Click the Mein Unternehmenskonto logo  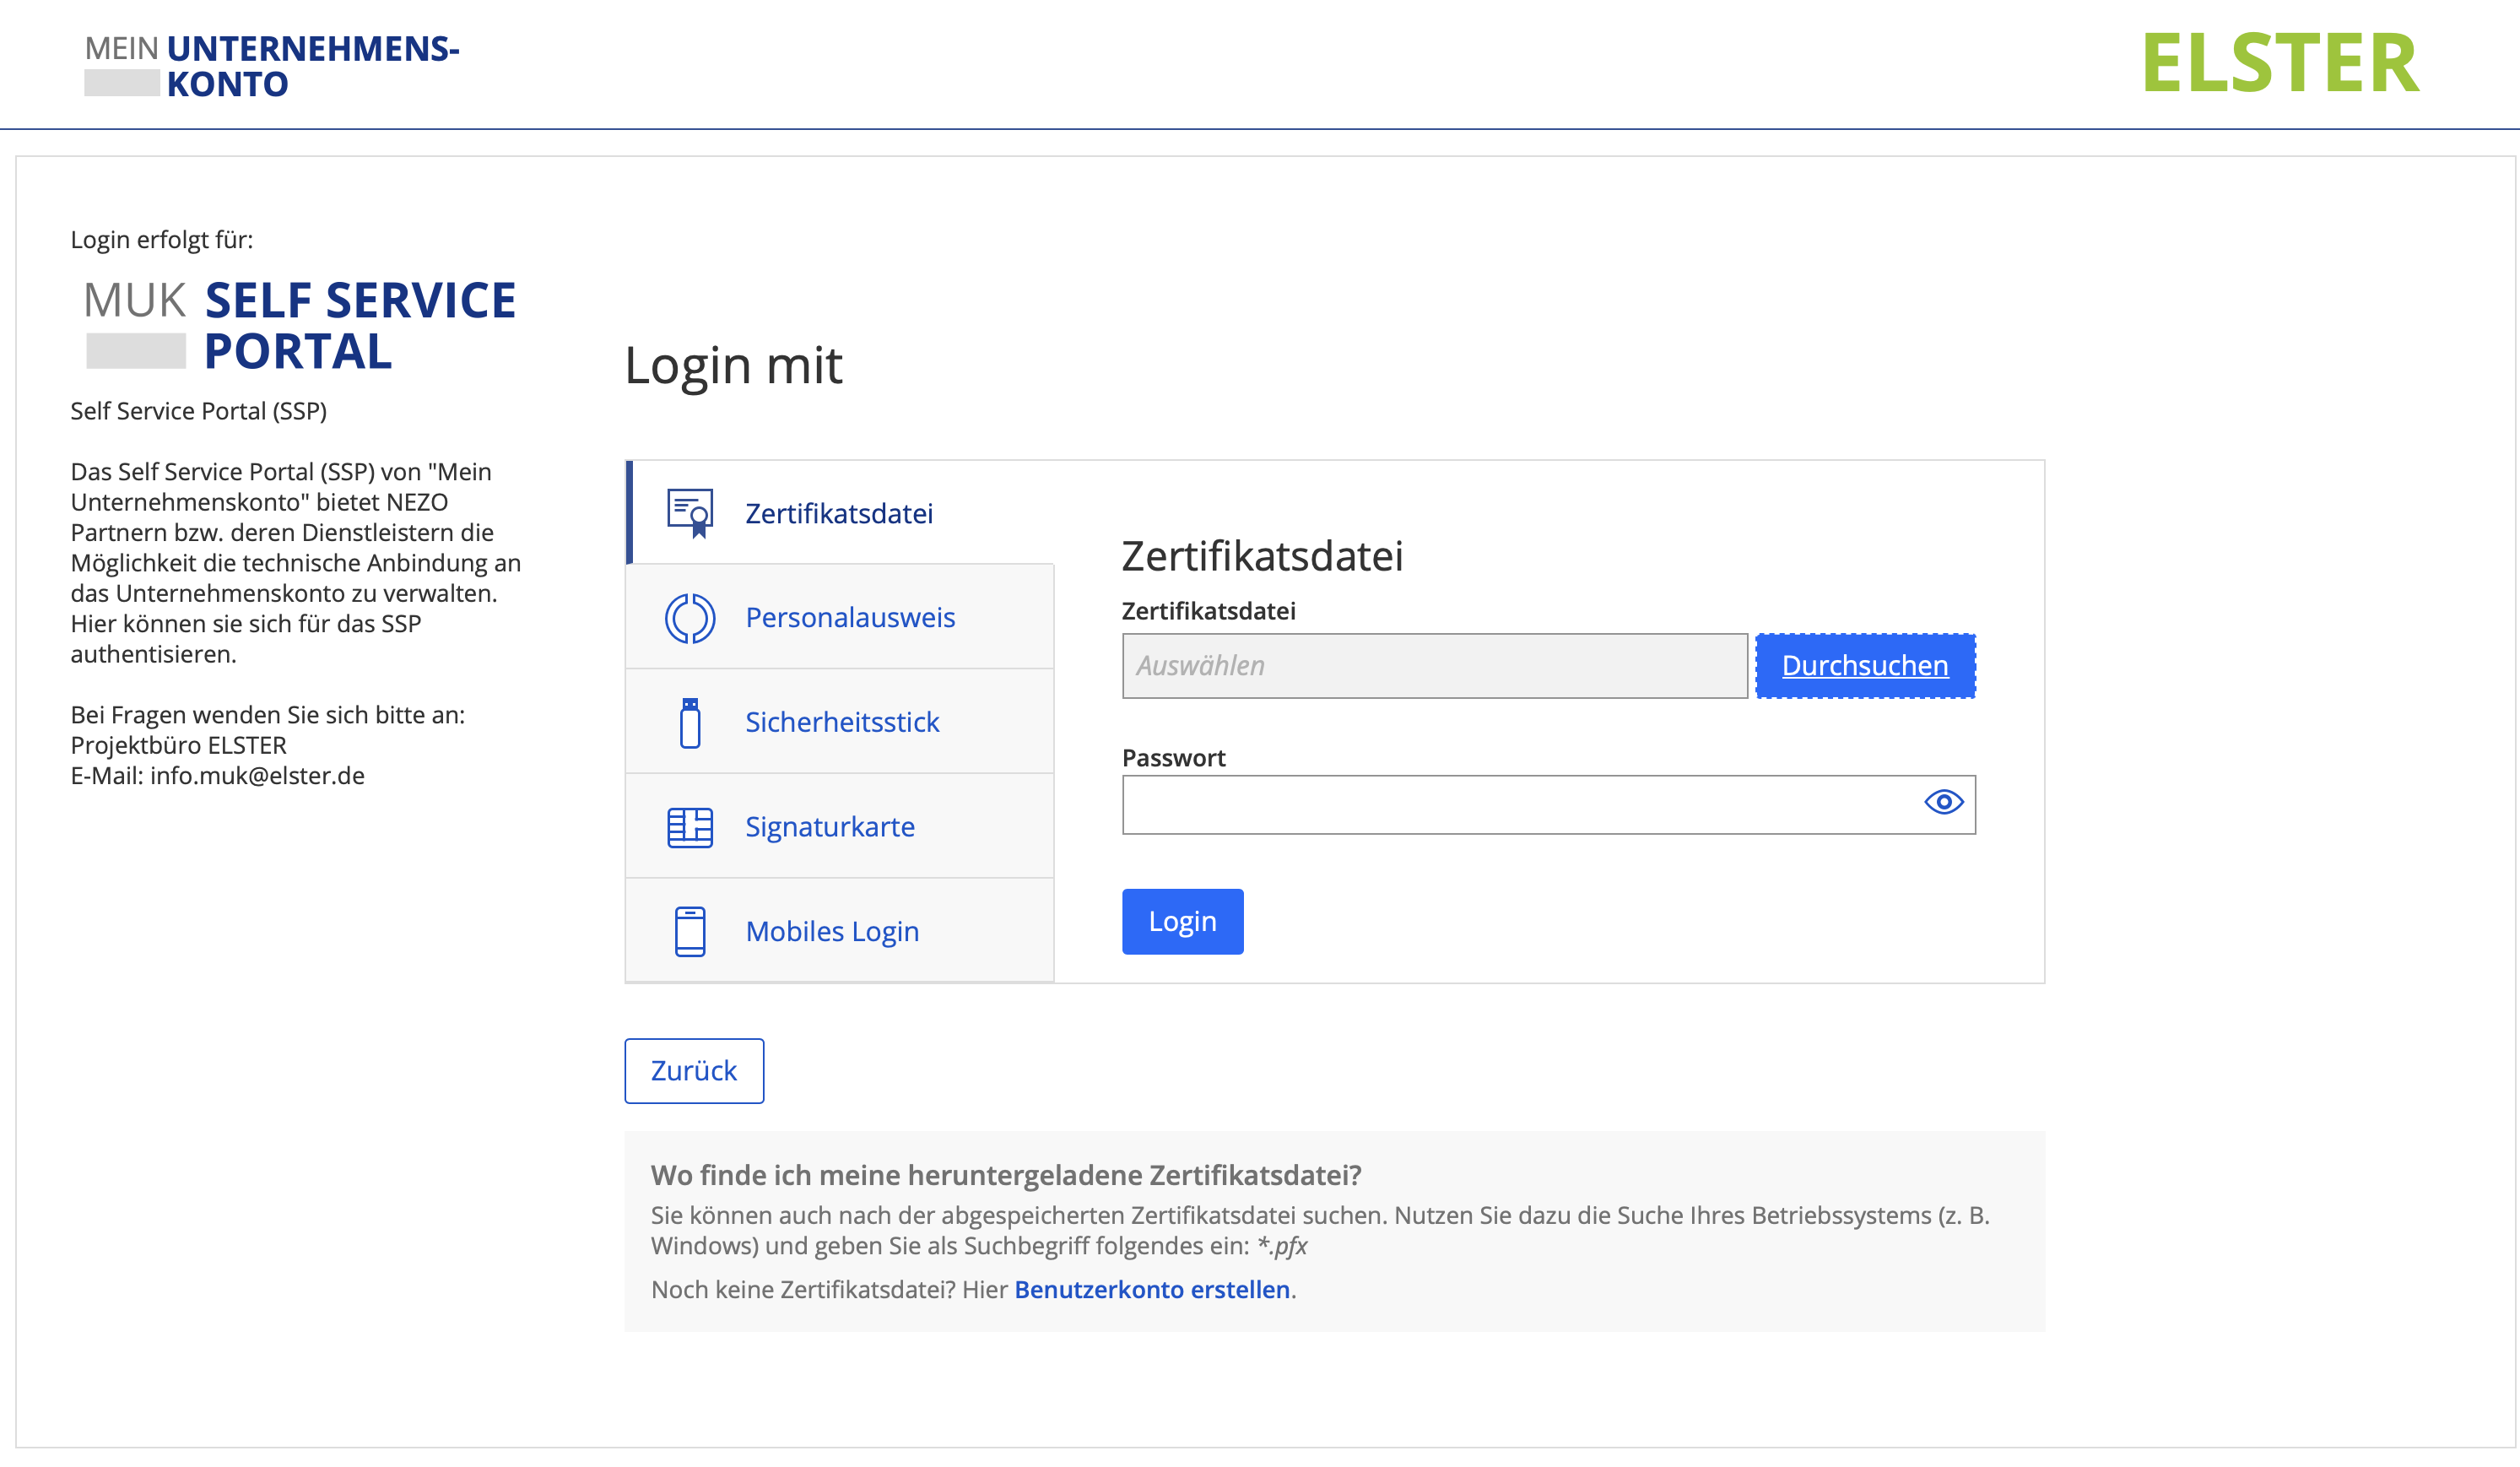coord(272,66)
